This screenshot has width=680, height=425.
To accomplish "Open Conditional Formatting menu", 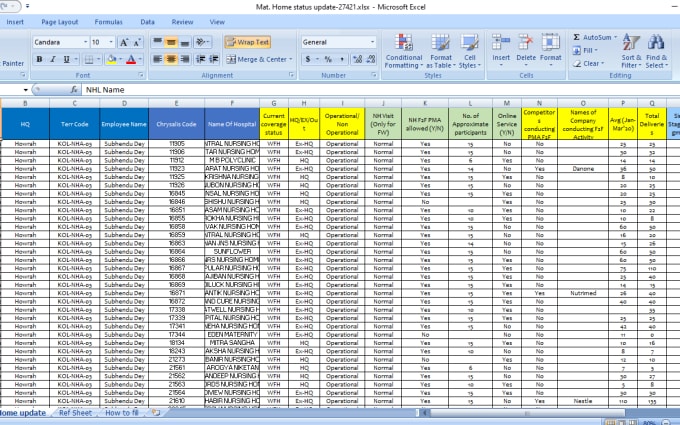I will click(x=403, y=52).
